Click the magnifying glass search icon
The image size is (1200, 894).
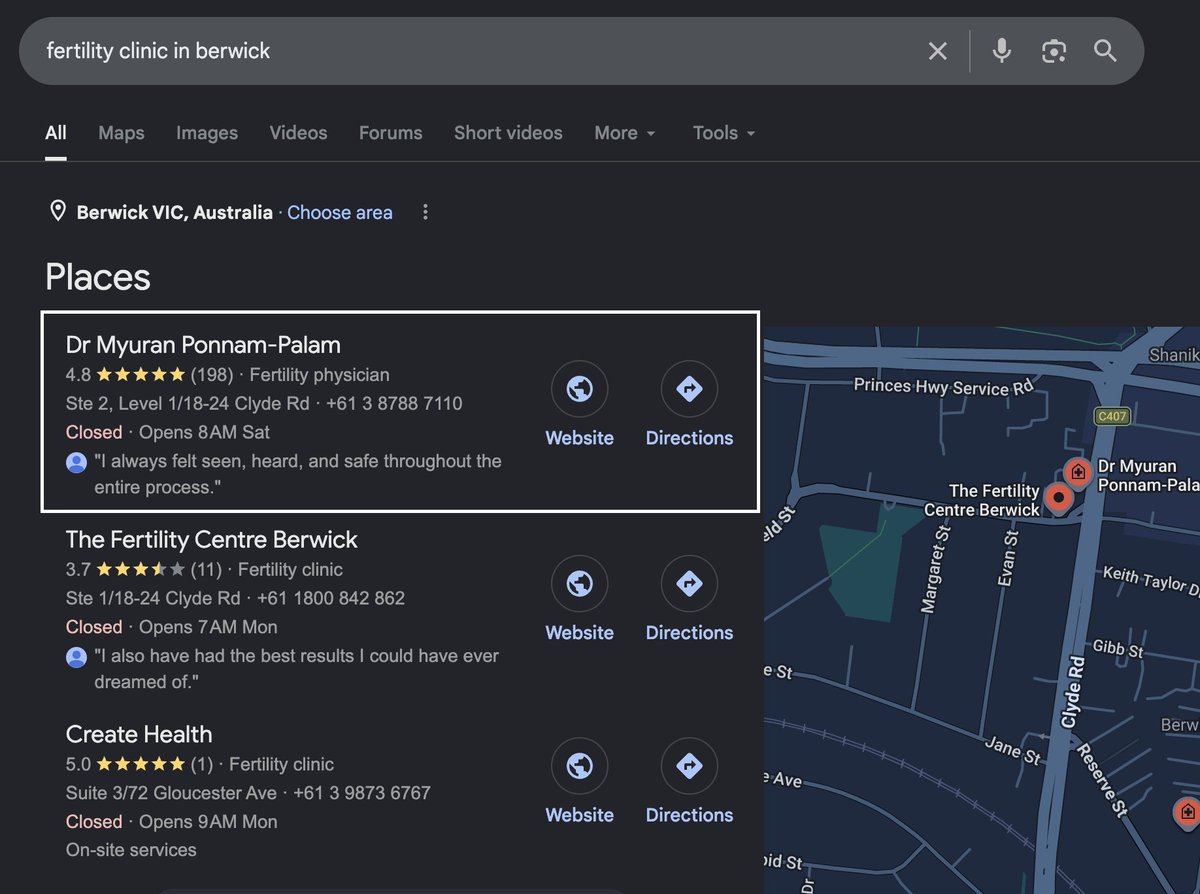click(1105, 51)
